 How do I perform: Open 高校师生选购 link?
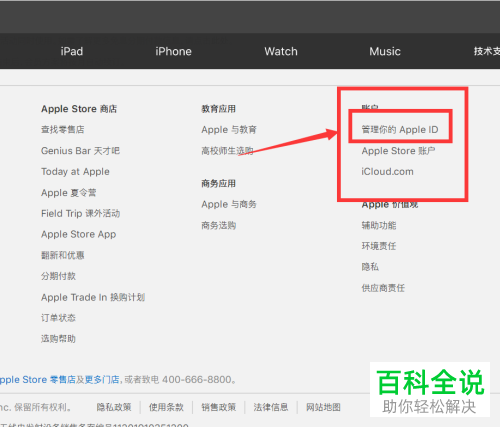tap(227, 151)
